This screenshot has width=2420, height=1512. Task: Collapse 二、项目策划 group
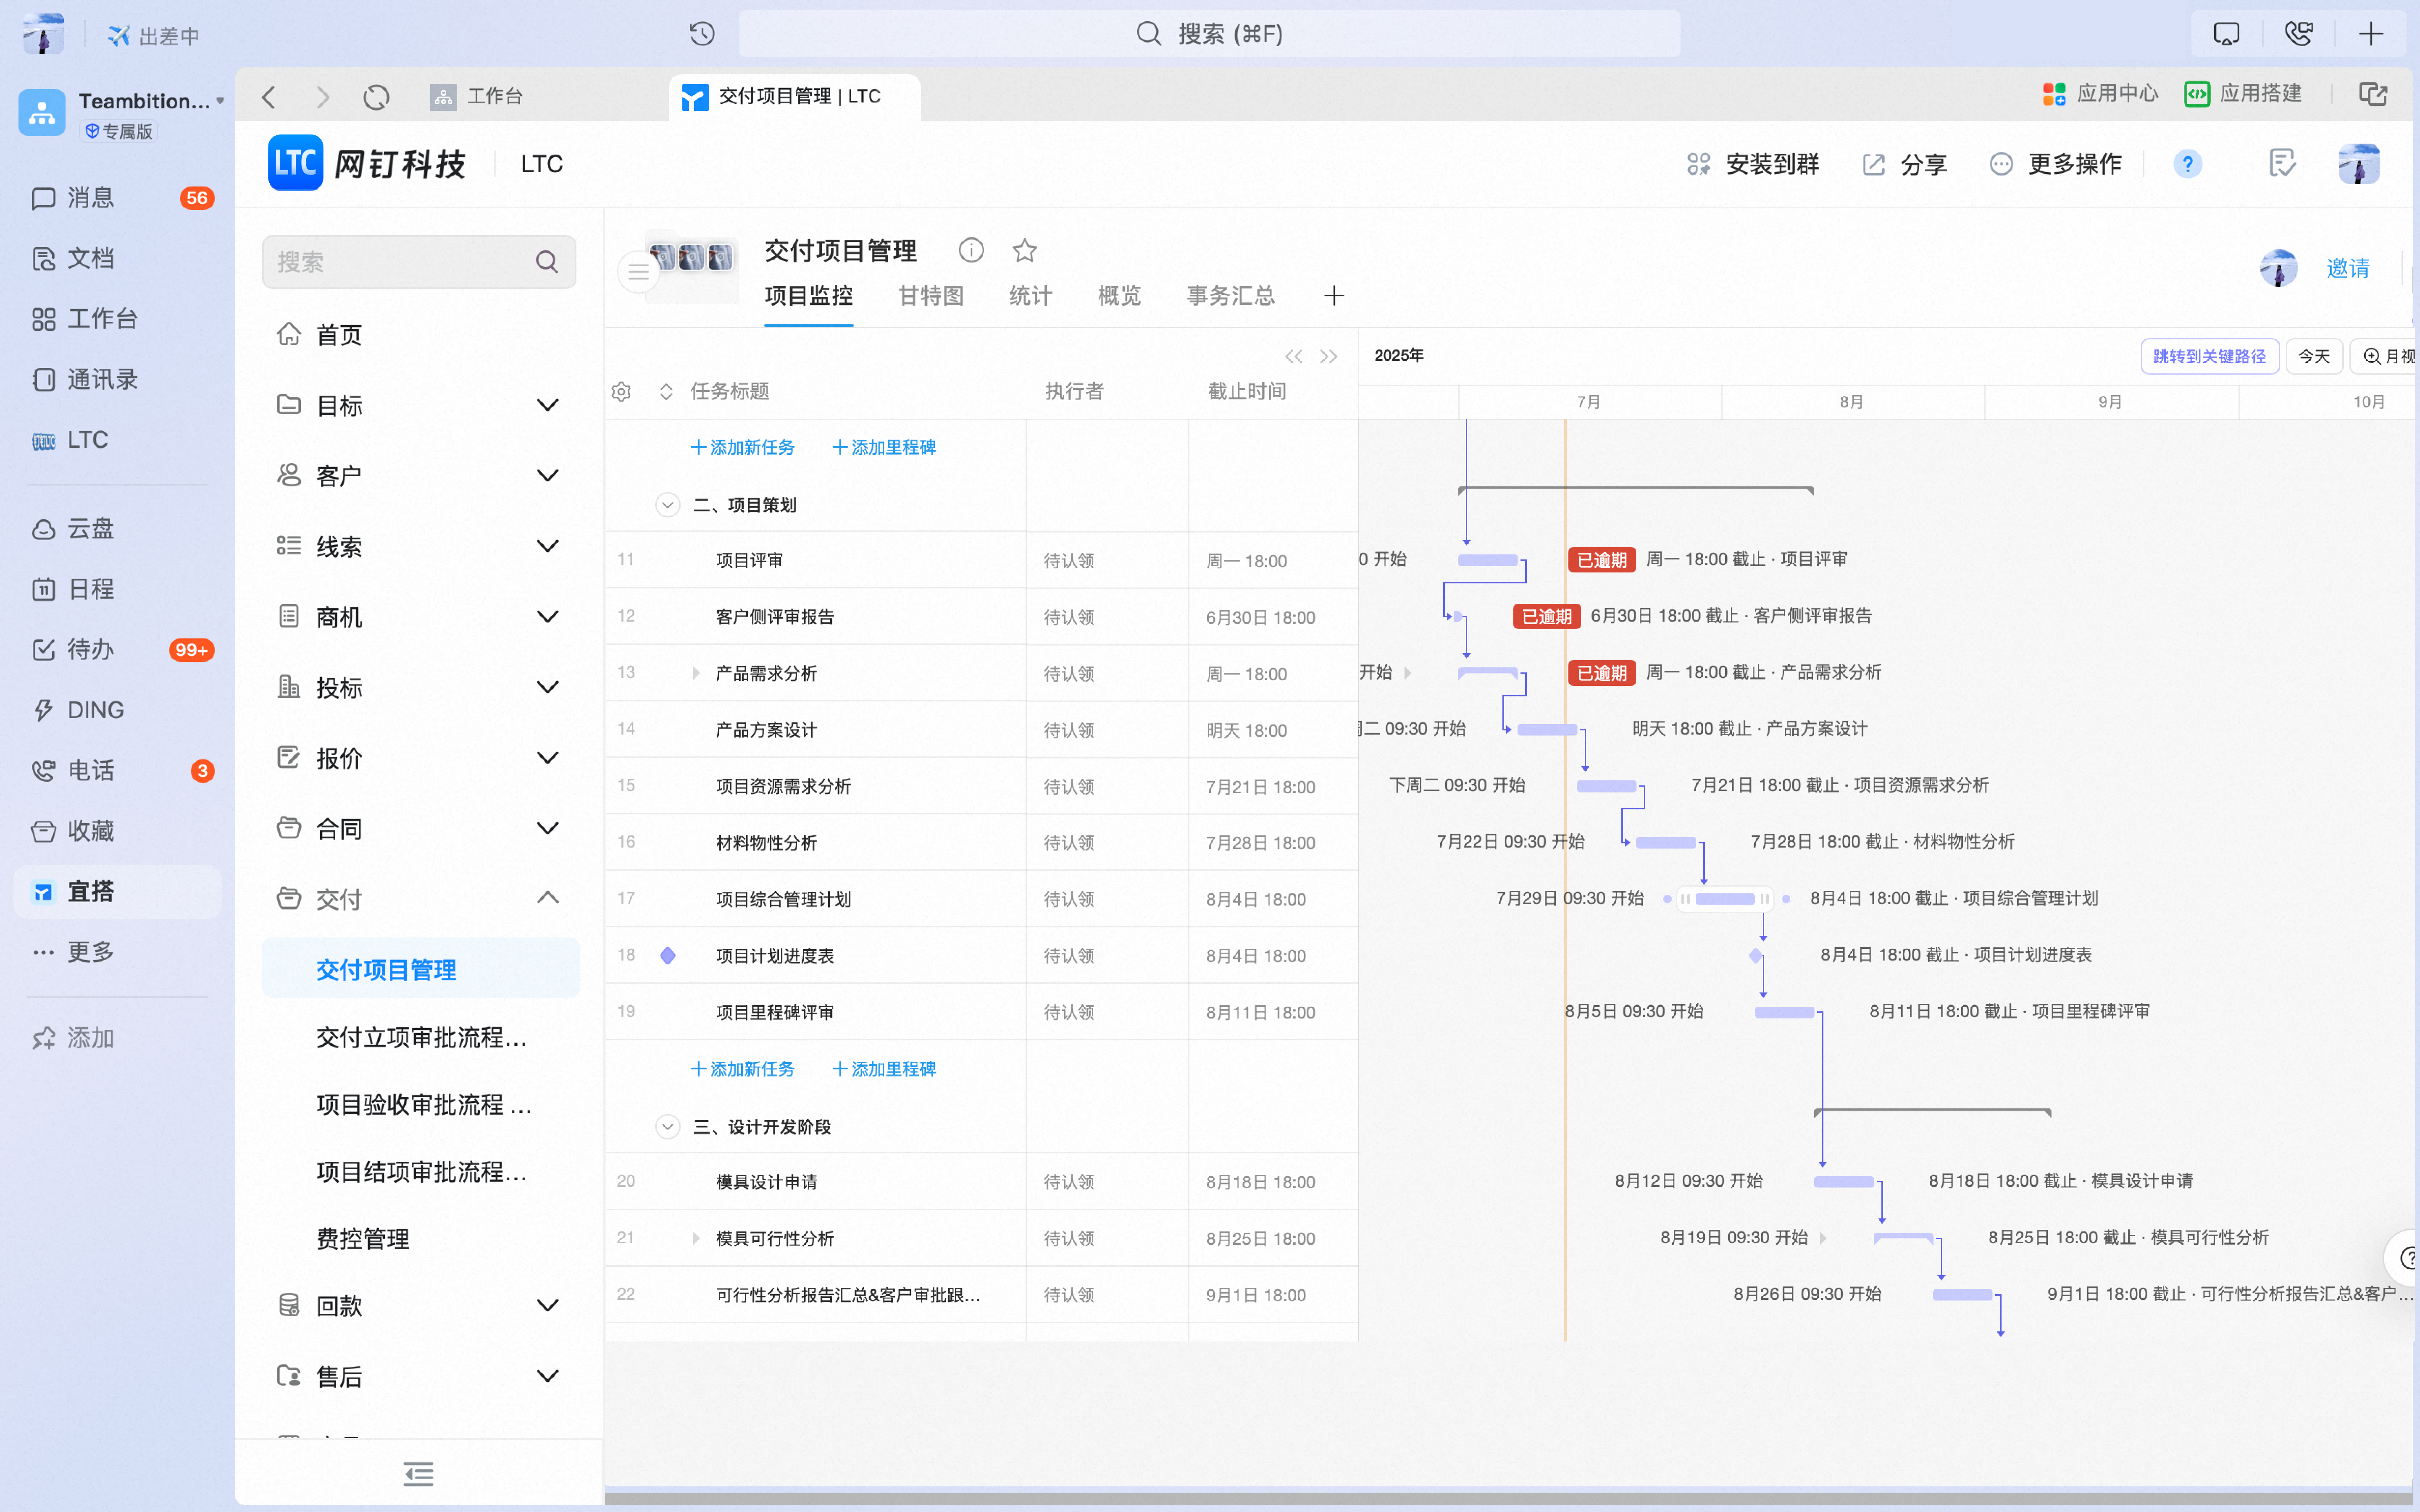point(667,504)
